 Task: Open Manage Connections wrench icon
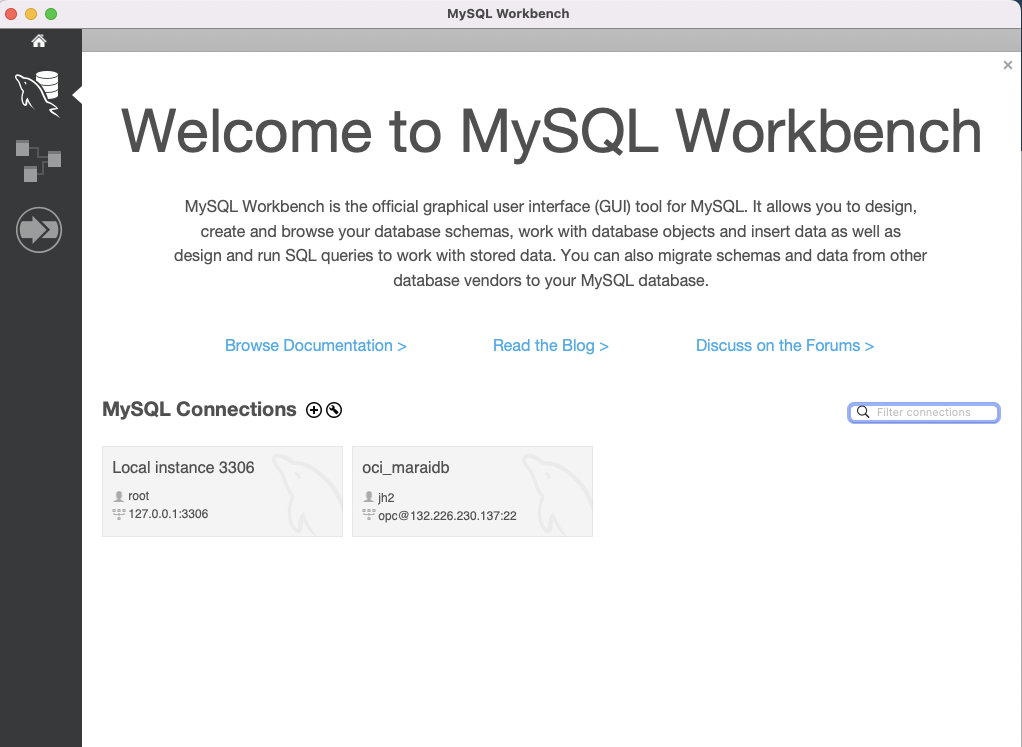334,410
